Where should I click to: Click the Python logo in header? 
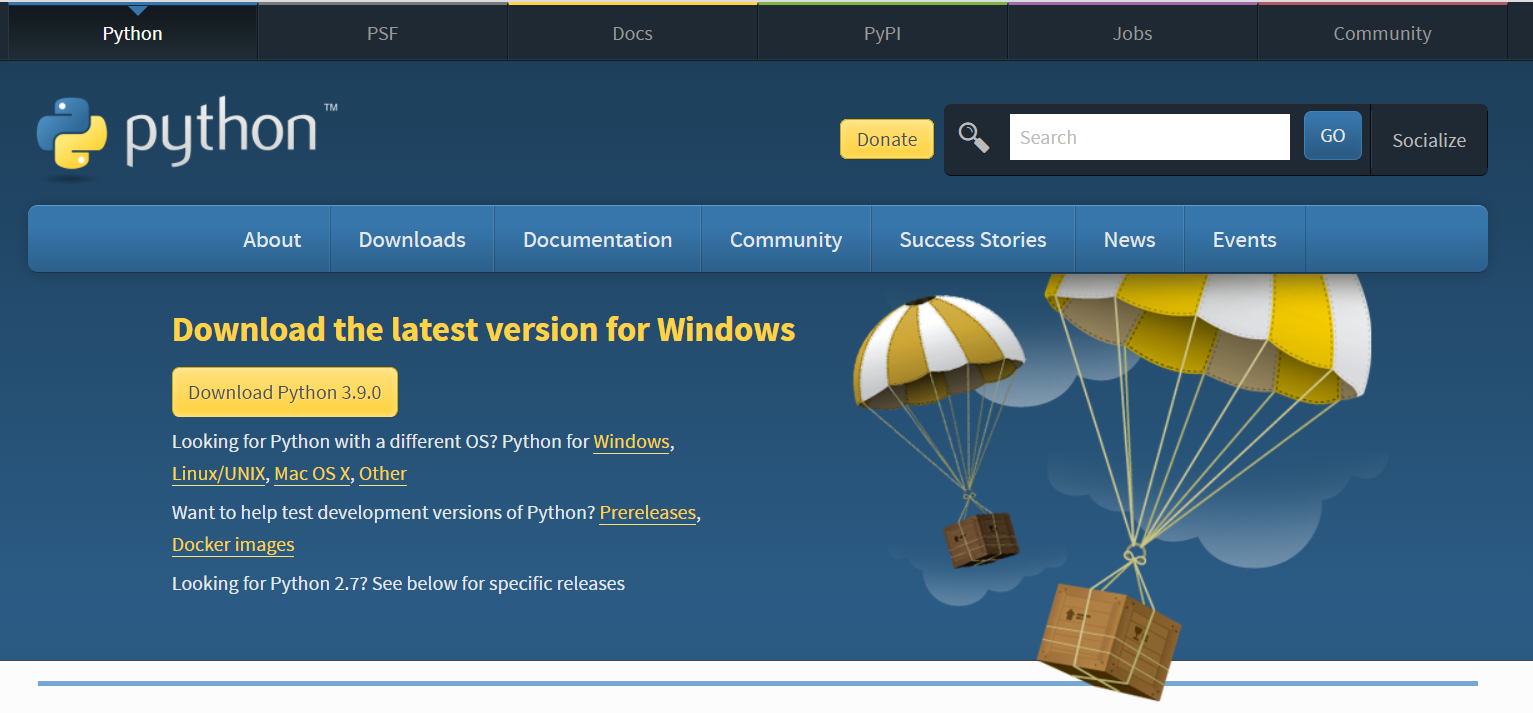click(187, 137)
